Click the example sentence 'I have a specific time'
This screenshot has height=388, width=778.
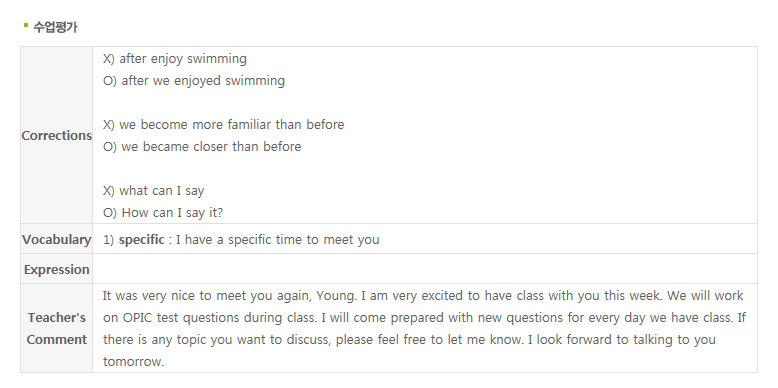coord(277,240)
